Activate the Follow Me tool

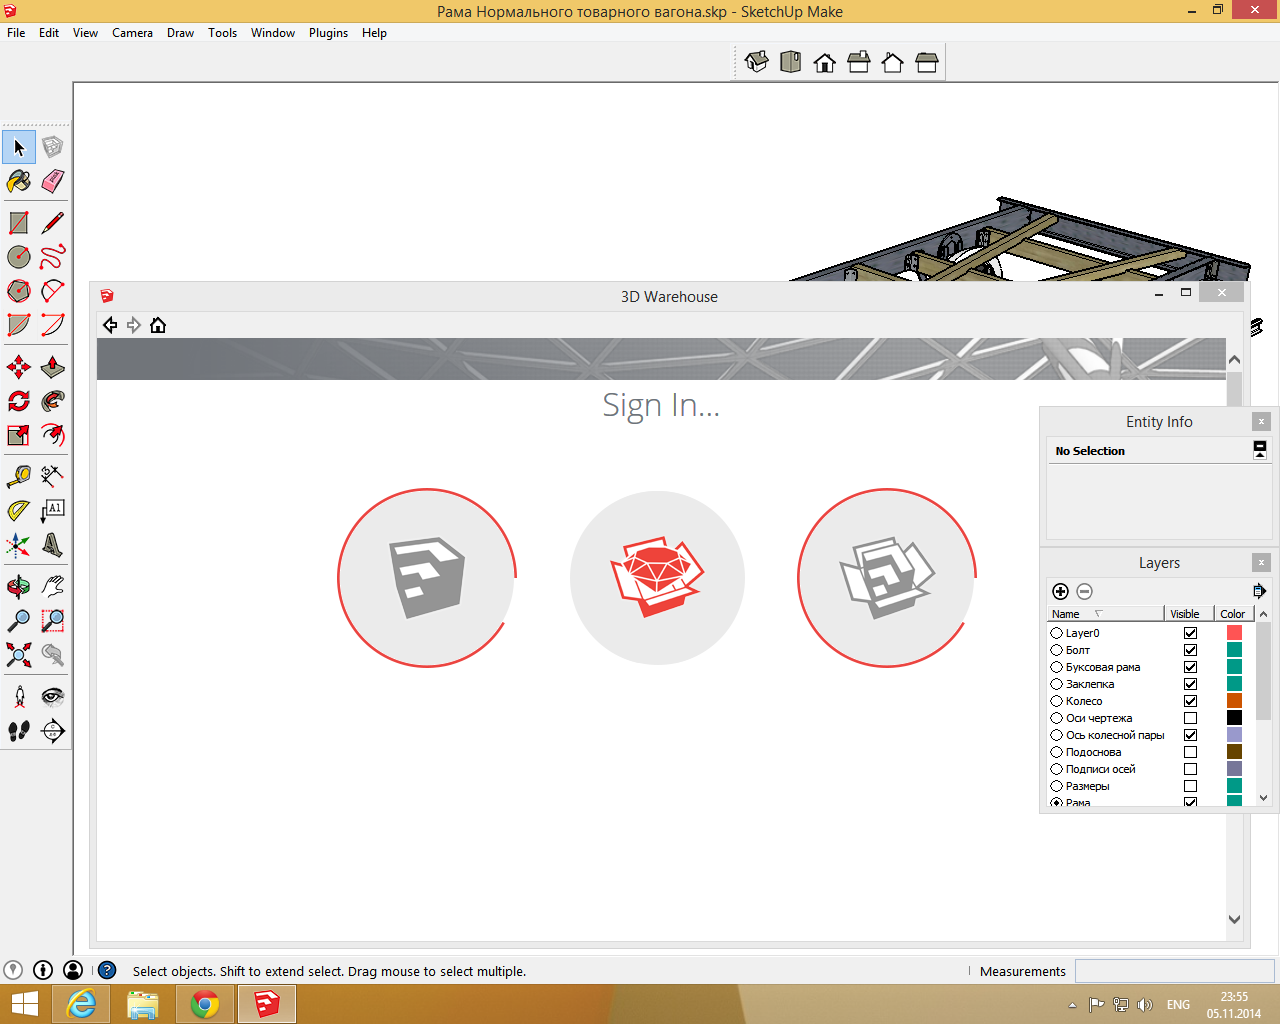53,401
